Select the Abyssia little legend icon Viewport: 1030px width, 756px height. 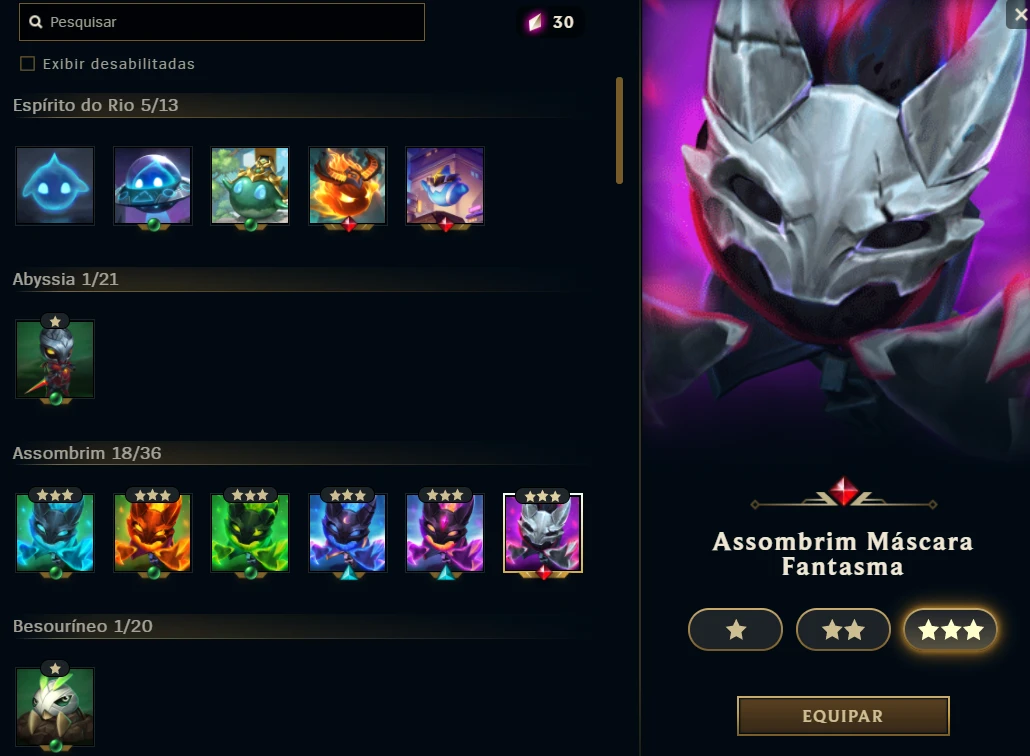pyautogui.click(x=55, y=359)
